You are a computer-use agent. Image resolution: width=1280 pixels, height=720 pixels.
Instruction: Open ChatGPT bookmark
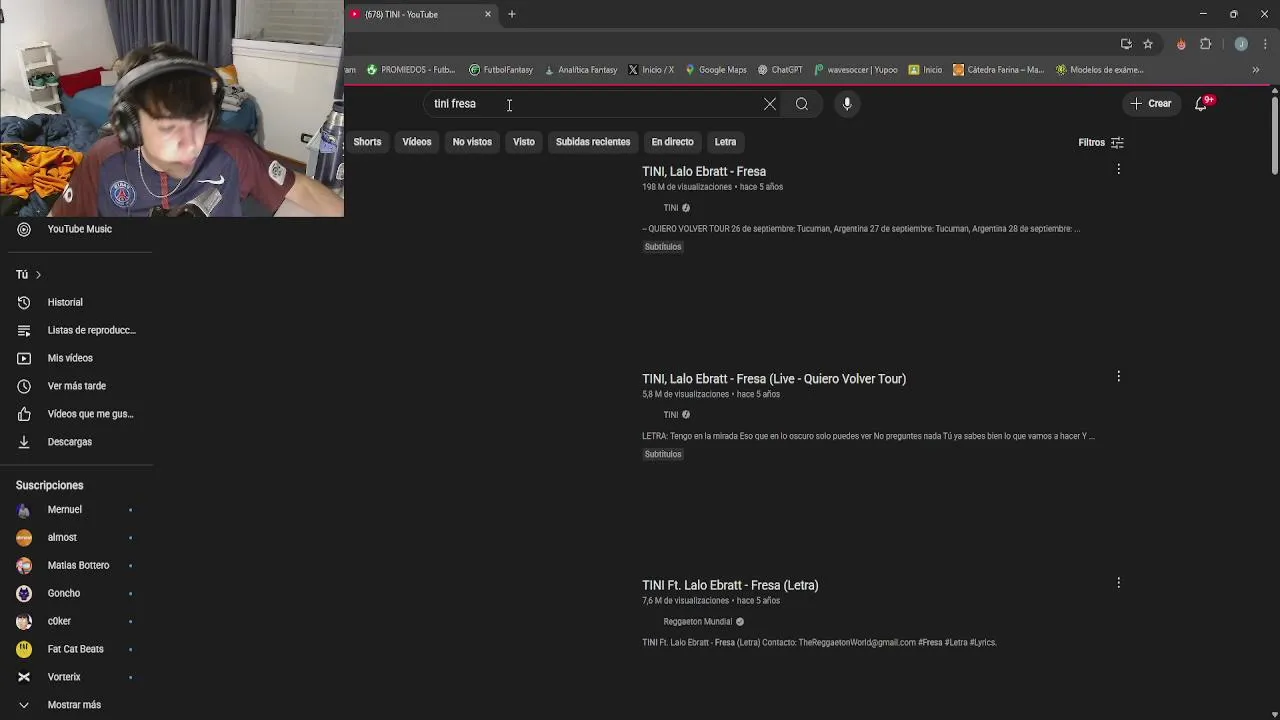780,70
